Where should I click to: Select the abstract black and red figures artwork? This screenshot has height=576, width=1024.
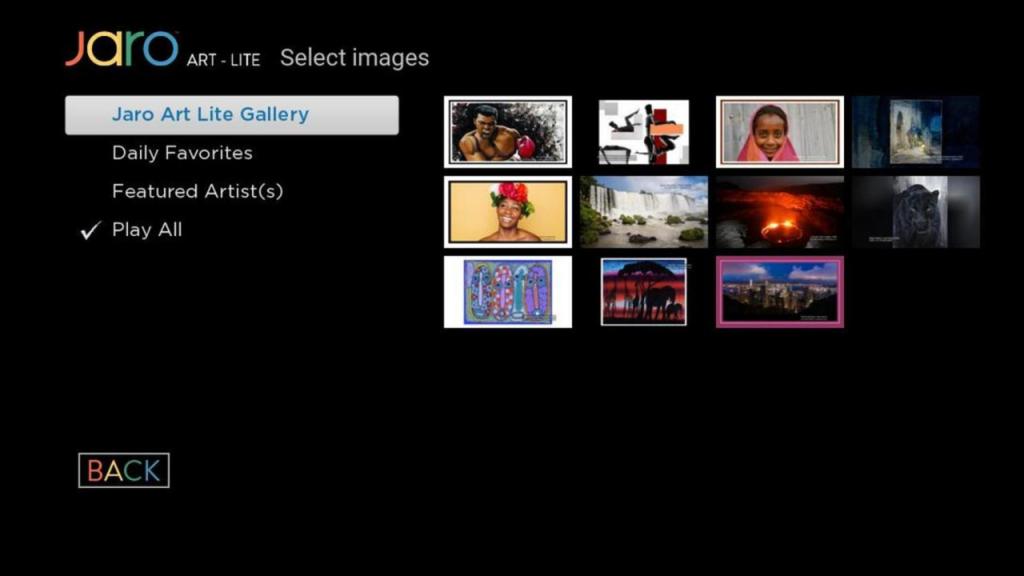(644, 132)
